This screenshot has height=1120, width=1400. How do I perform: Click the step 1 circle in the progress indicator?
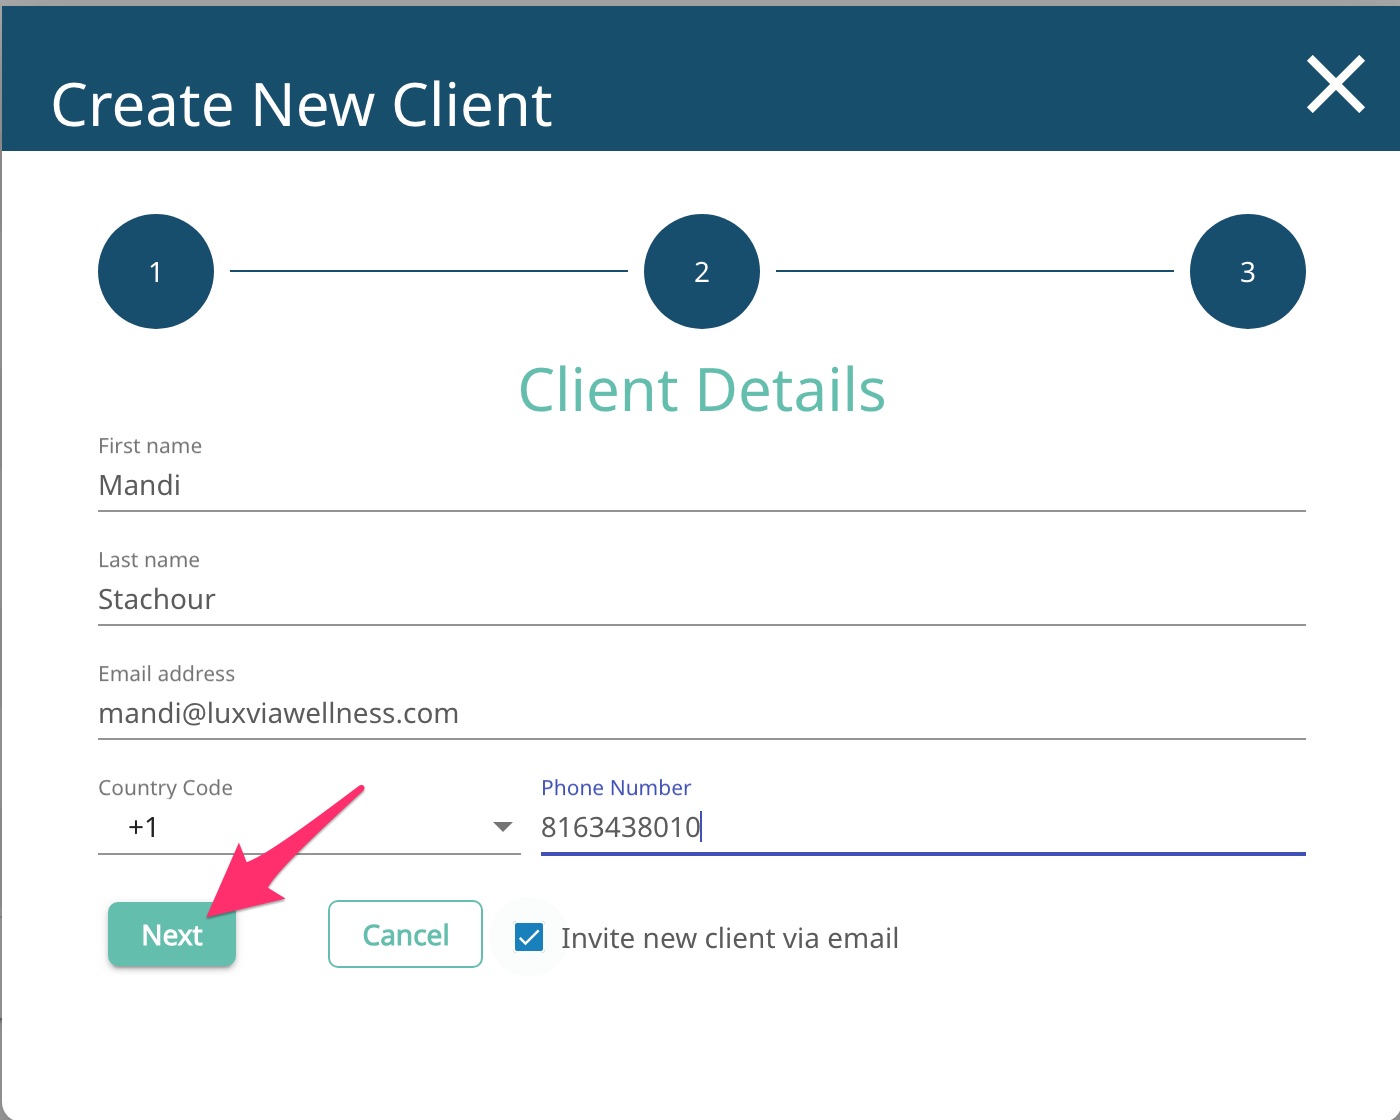pyautogui.click(x=156, y=271)
